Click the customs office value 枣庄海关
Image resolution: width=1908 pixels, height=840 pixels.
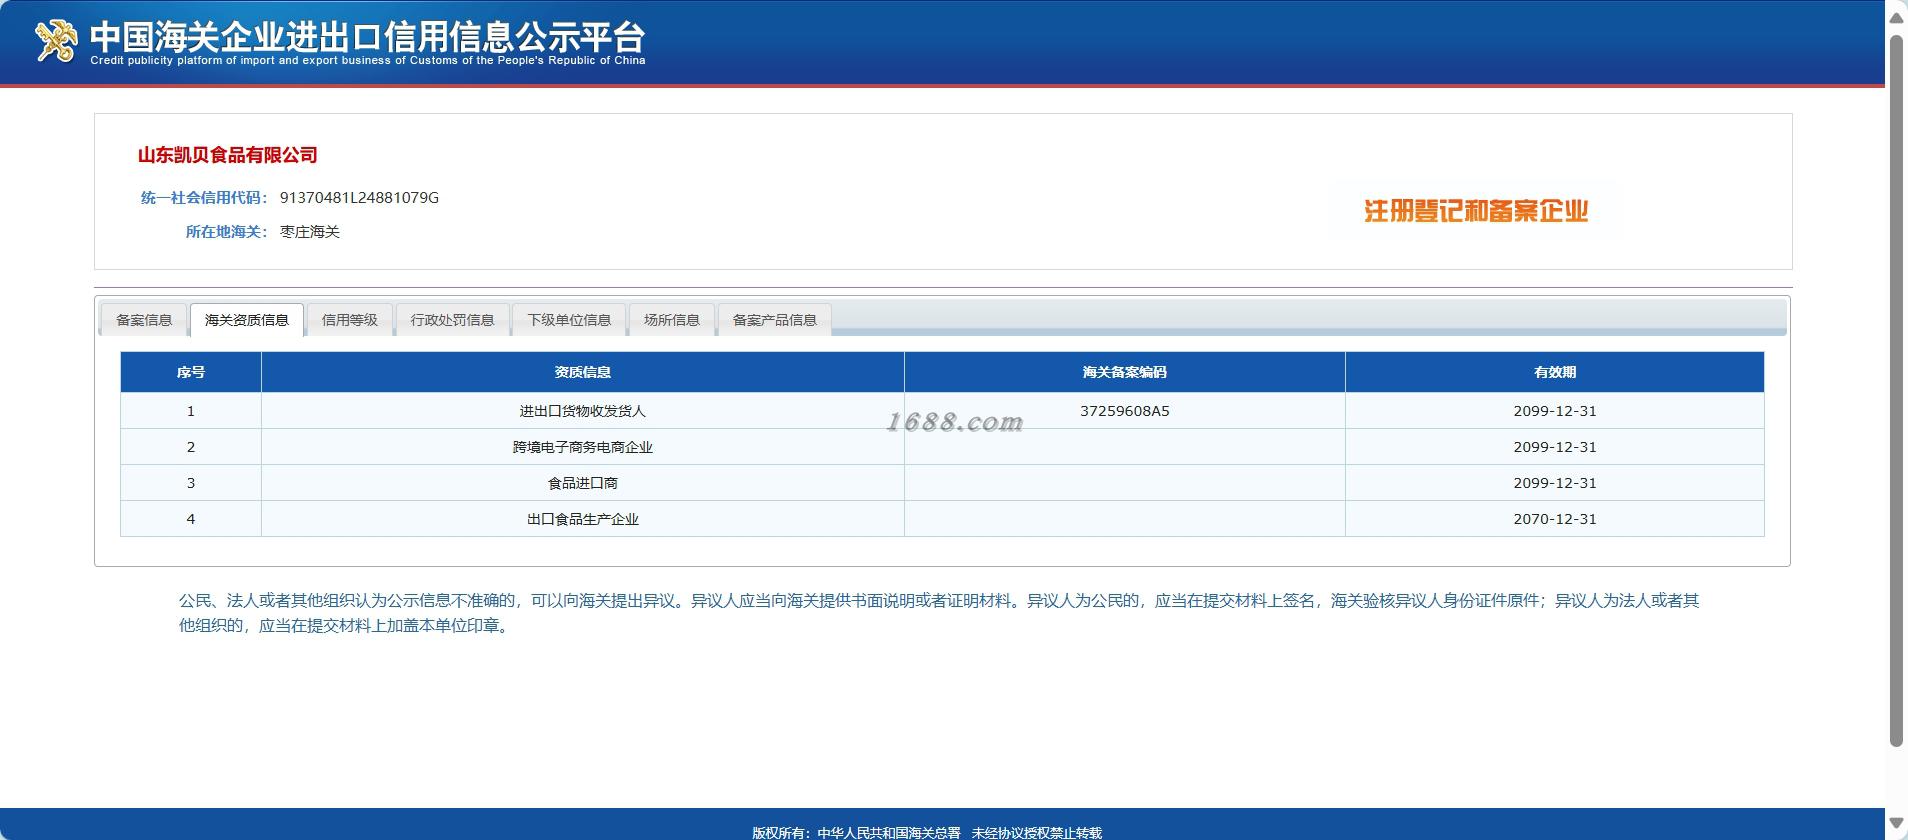tap(310, 232)
